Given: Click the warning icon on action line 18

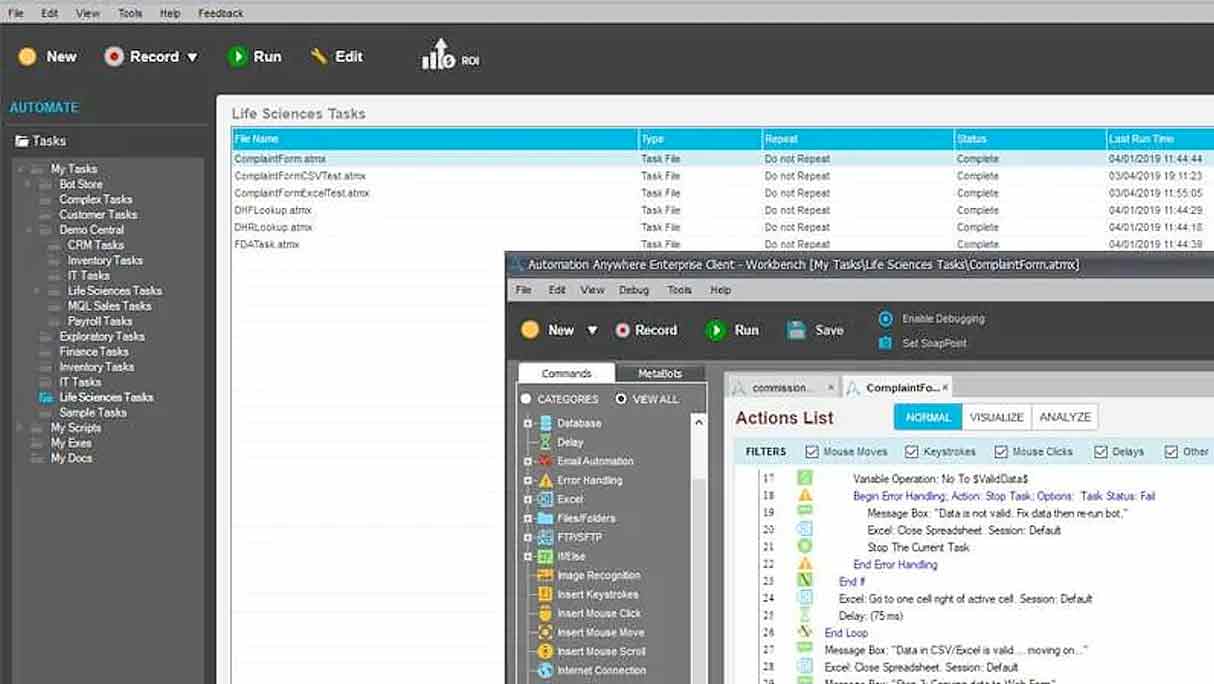Looking at the screenshot, I should coord(805,496).
